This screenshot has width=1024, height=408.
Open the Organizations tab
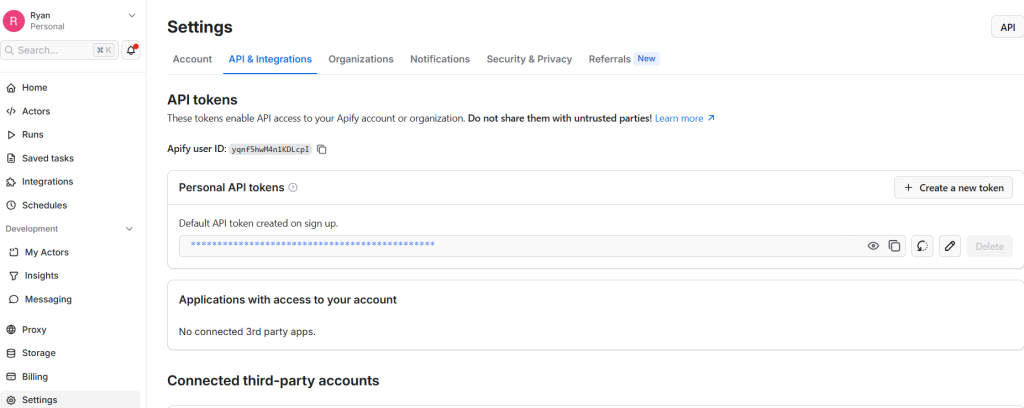tap(361, 59)
